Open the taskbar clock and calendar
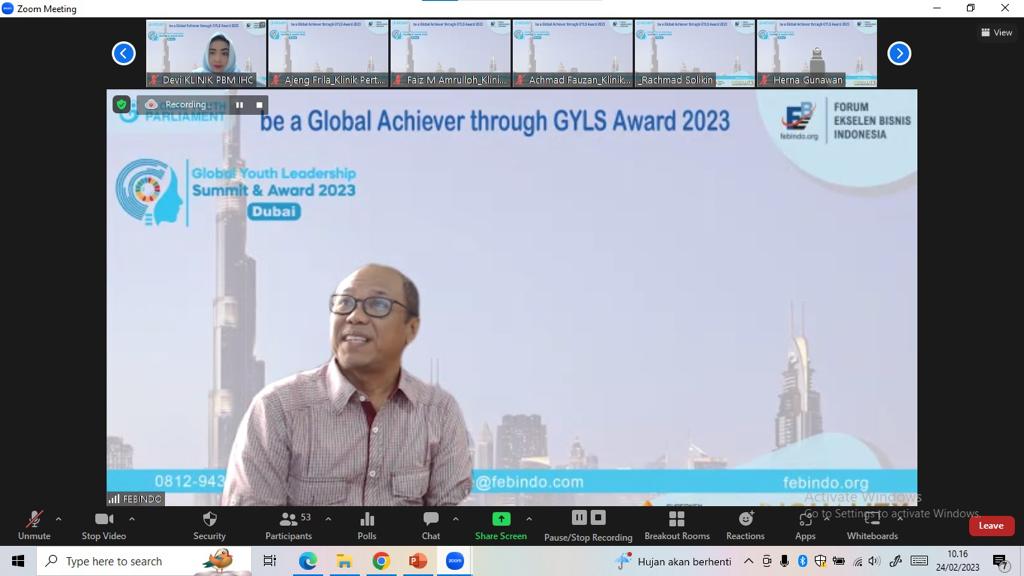The width and height of the screenshot is (1024, 576). tap(958, 561)
